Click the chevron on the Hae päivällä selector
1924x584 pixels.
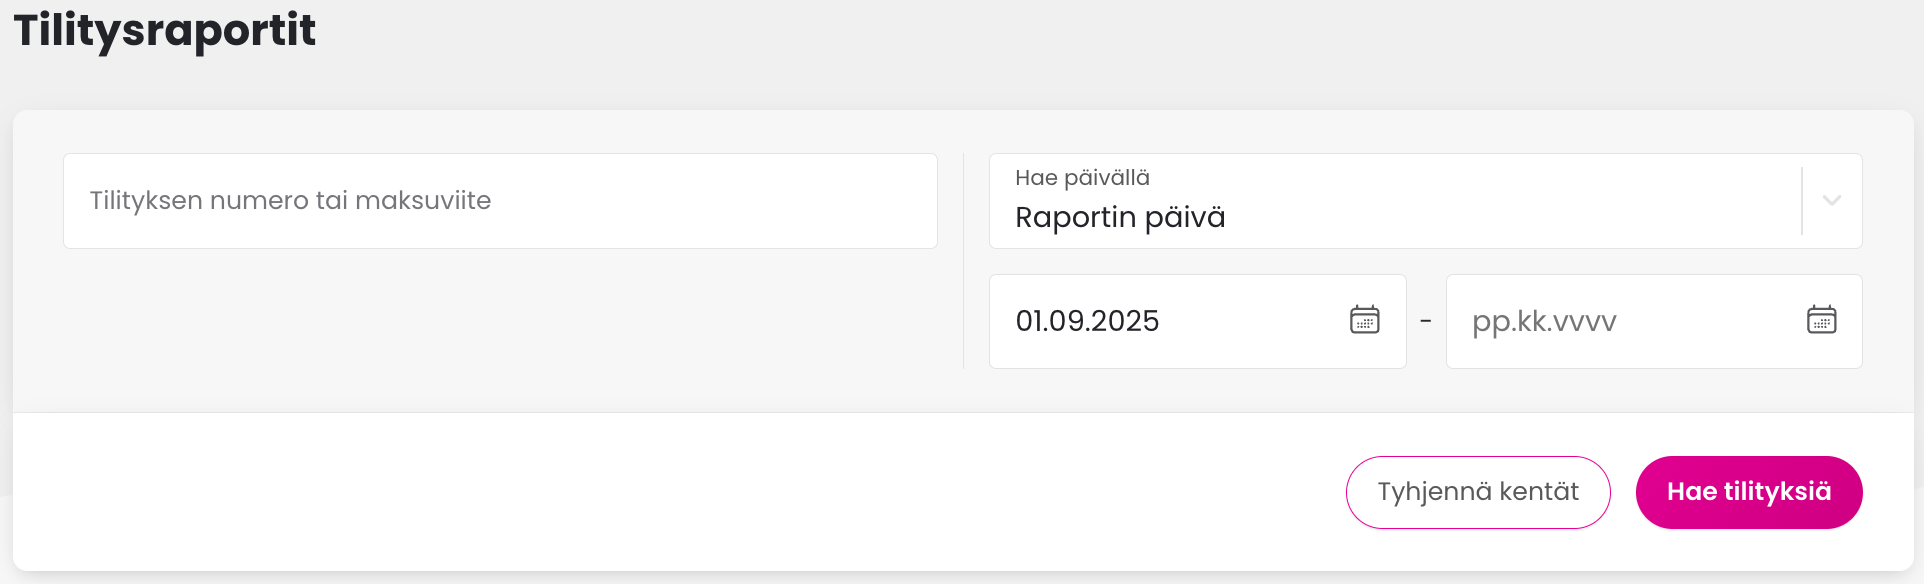[x=1833, y=200]
